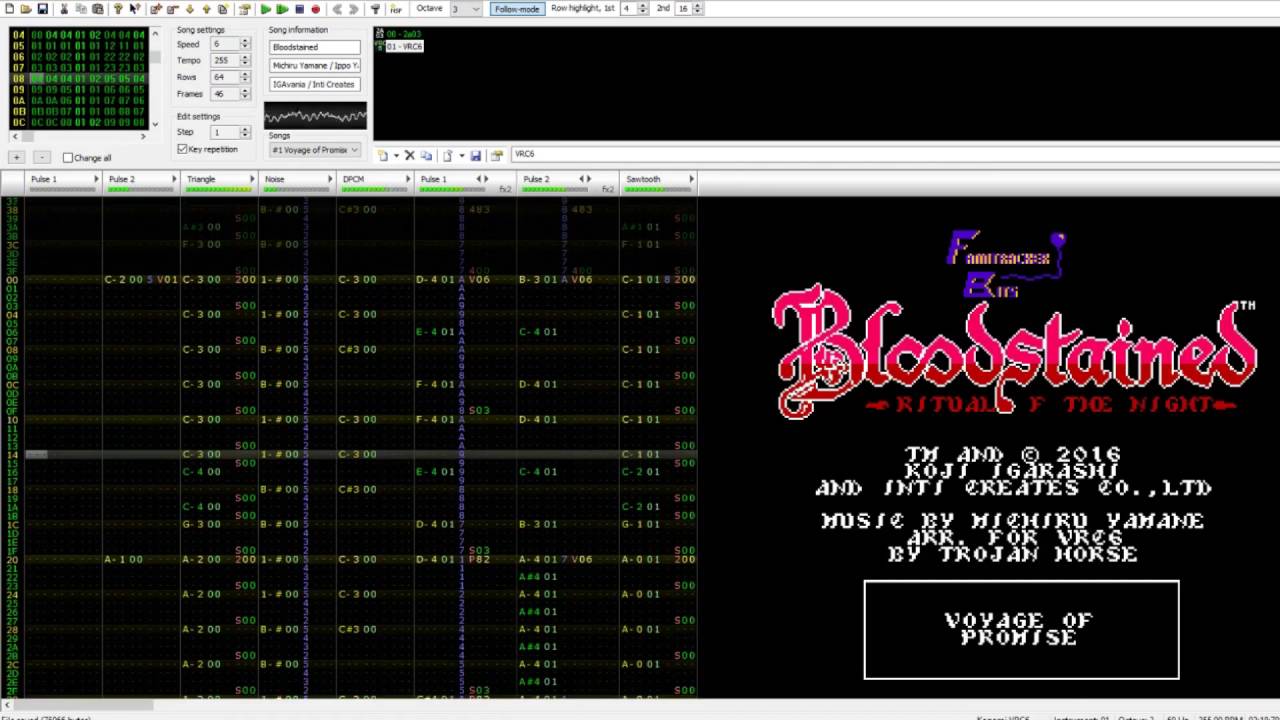Cut the selection
1280x720 pixels.
coord(64,9)
